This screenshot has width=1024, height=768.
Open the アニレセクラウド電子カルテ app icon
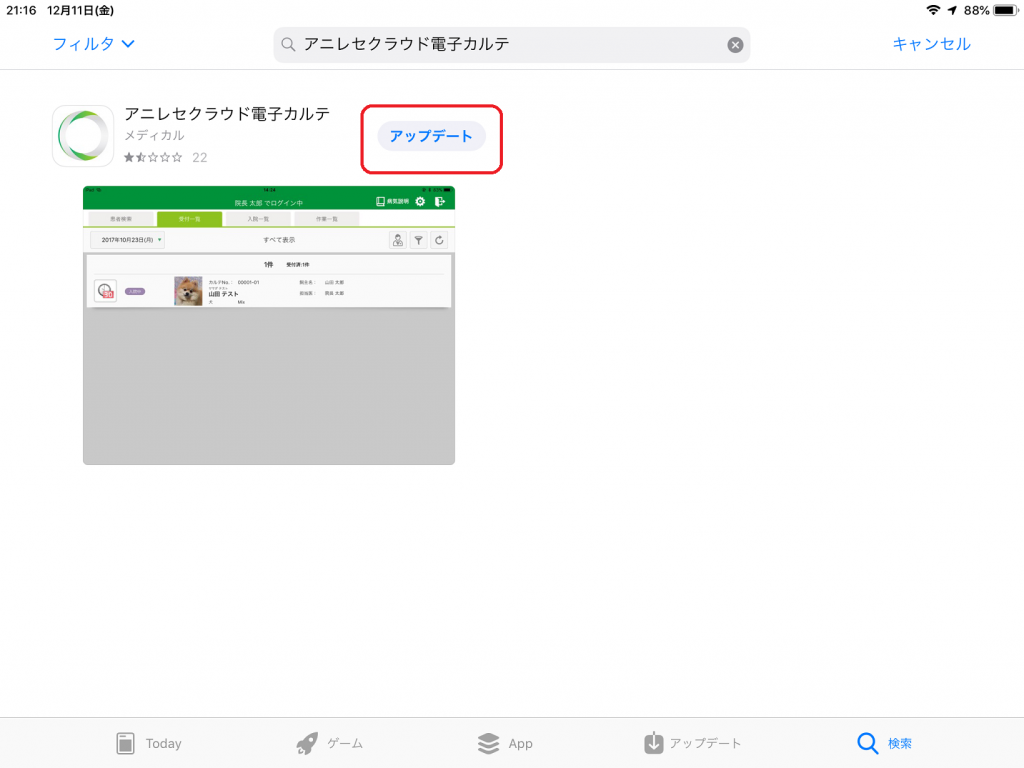click(83, 136)
